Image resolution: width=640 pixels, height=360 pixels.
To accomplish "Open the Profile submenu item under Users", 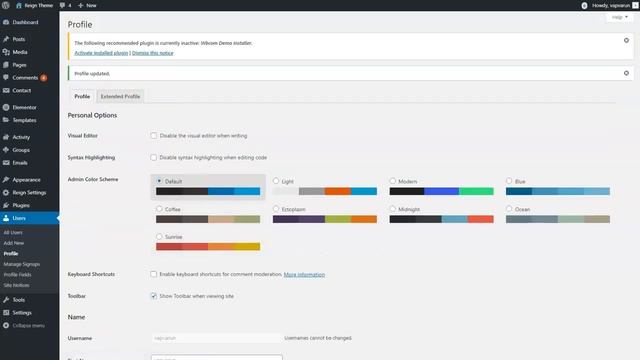I will coord(11,253).
